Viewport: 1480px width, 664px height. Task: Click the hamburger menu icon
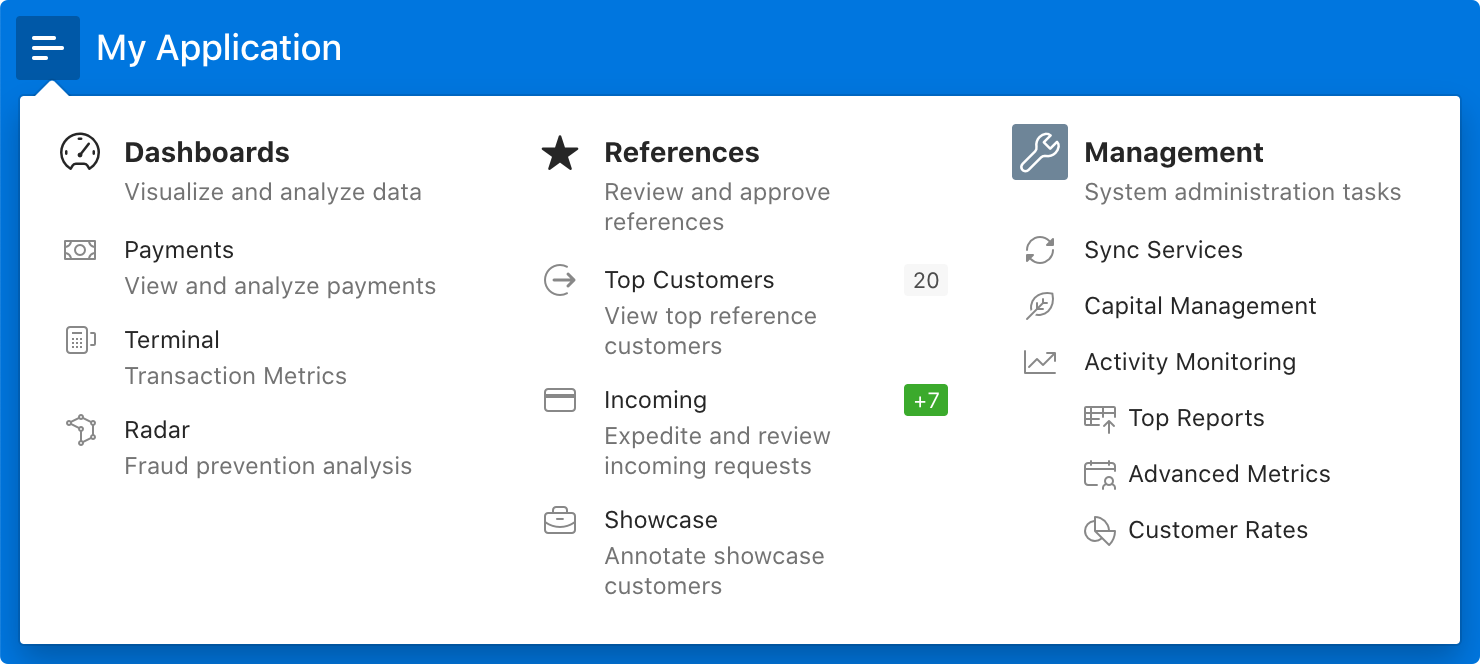coord(47,47)
